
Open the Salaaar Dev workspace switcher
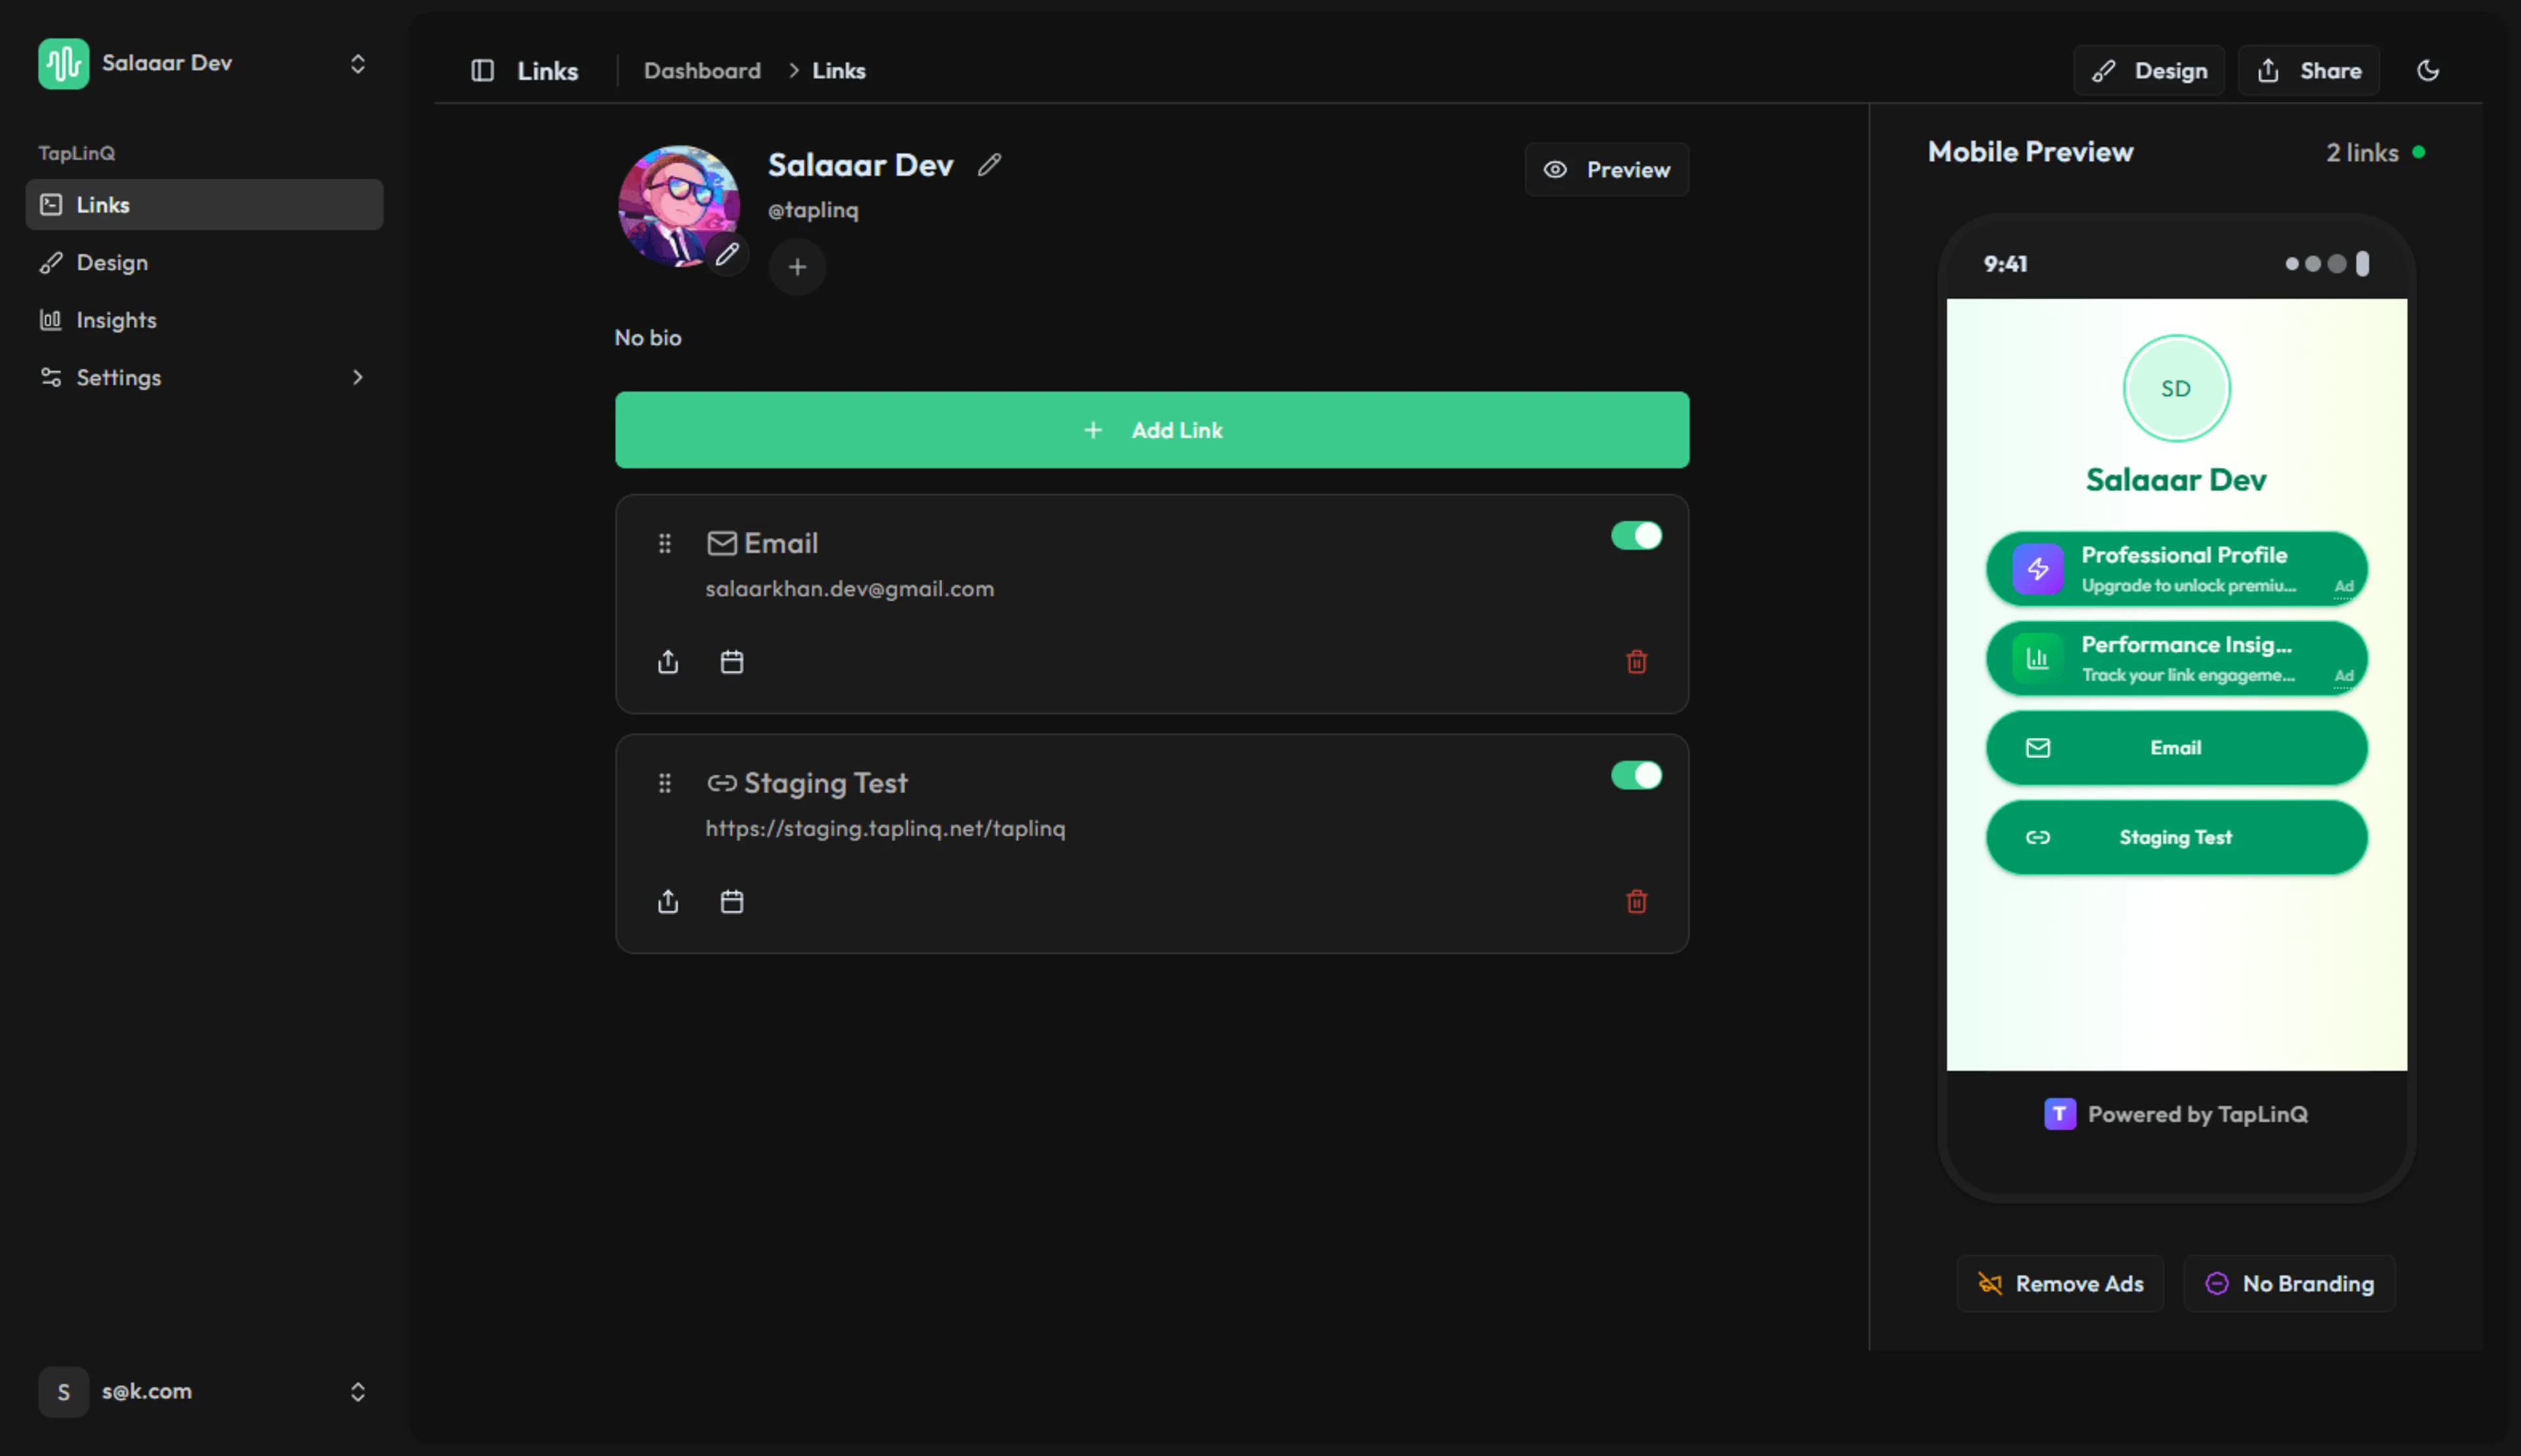[204, 63]
